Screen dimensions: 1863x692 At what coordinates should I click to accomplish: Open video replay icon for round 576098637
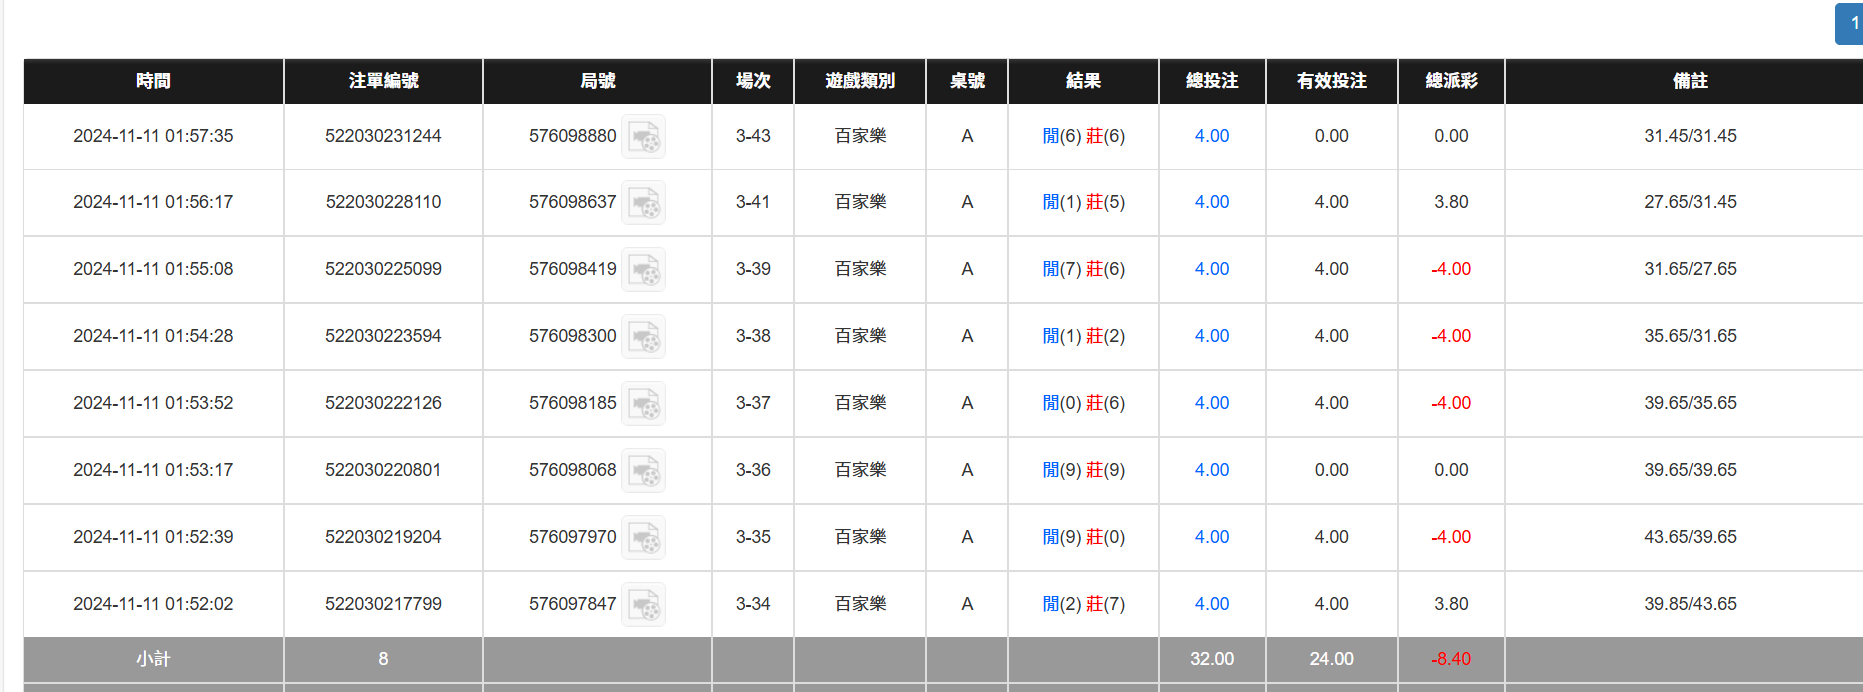pos(643,203)
